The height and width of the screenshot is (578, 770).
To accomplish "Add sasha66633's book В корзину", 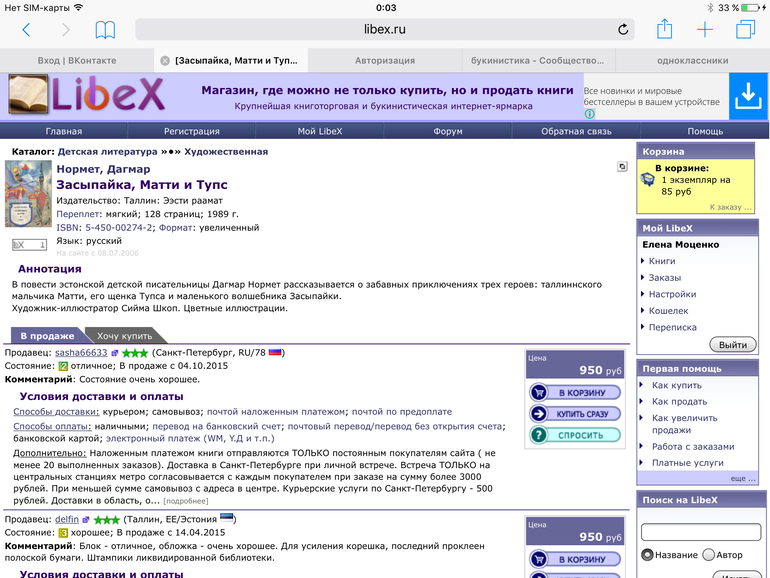I will click(574, 392).
